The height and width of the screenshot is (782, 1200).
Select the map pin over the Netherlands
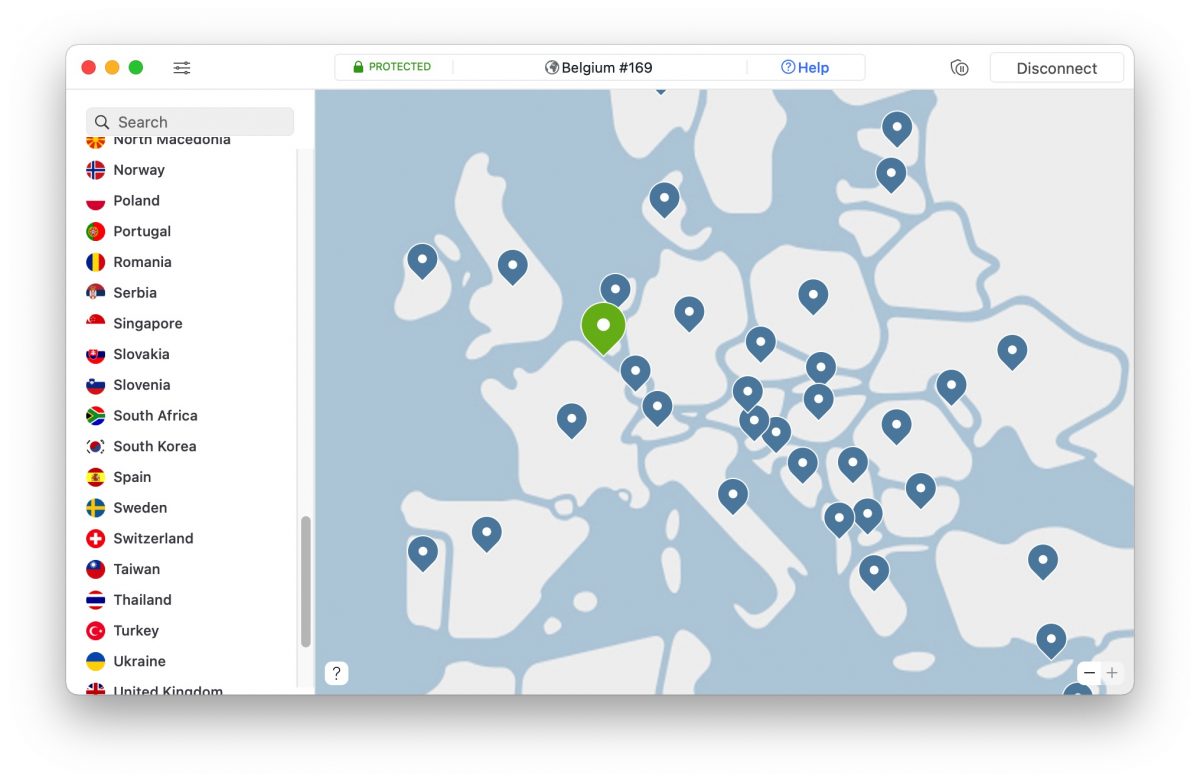[615, 291]
